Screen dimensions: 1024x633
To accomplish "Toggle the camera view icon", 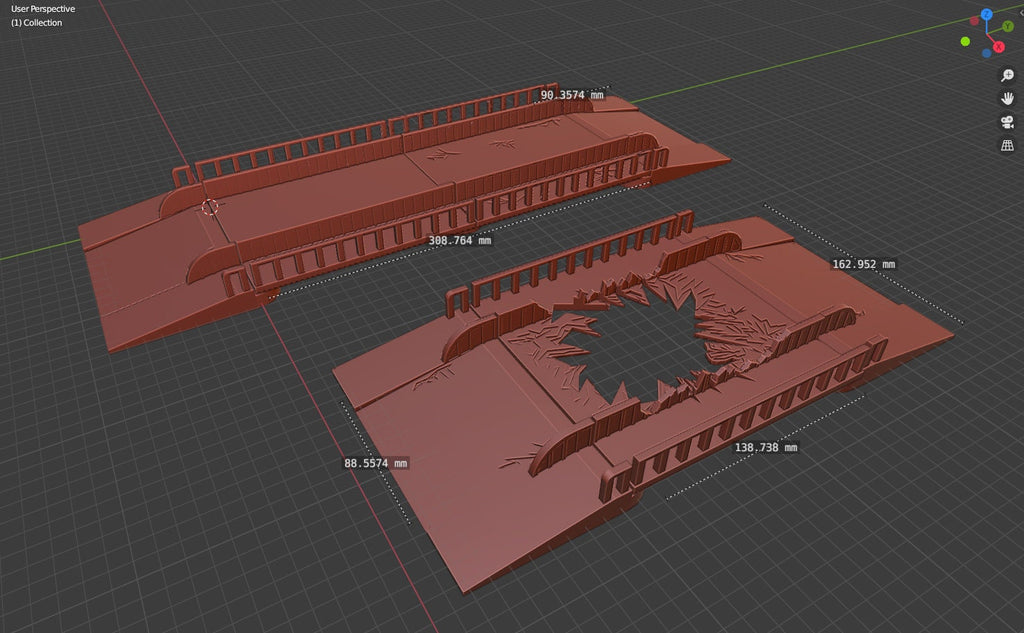I will (x=1007, y=122).
